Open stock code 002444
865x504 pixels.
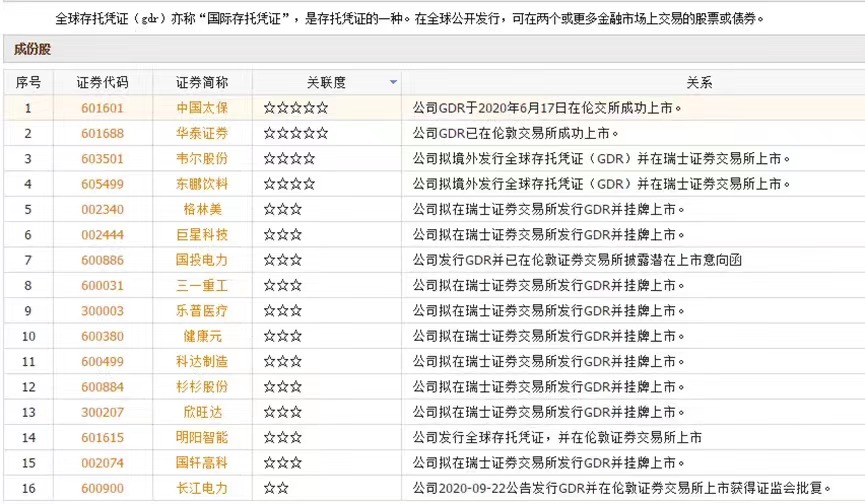[x=103, y=235]
